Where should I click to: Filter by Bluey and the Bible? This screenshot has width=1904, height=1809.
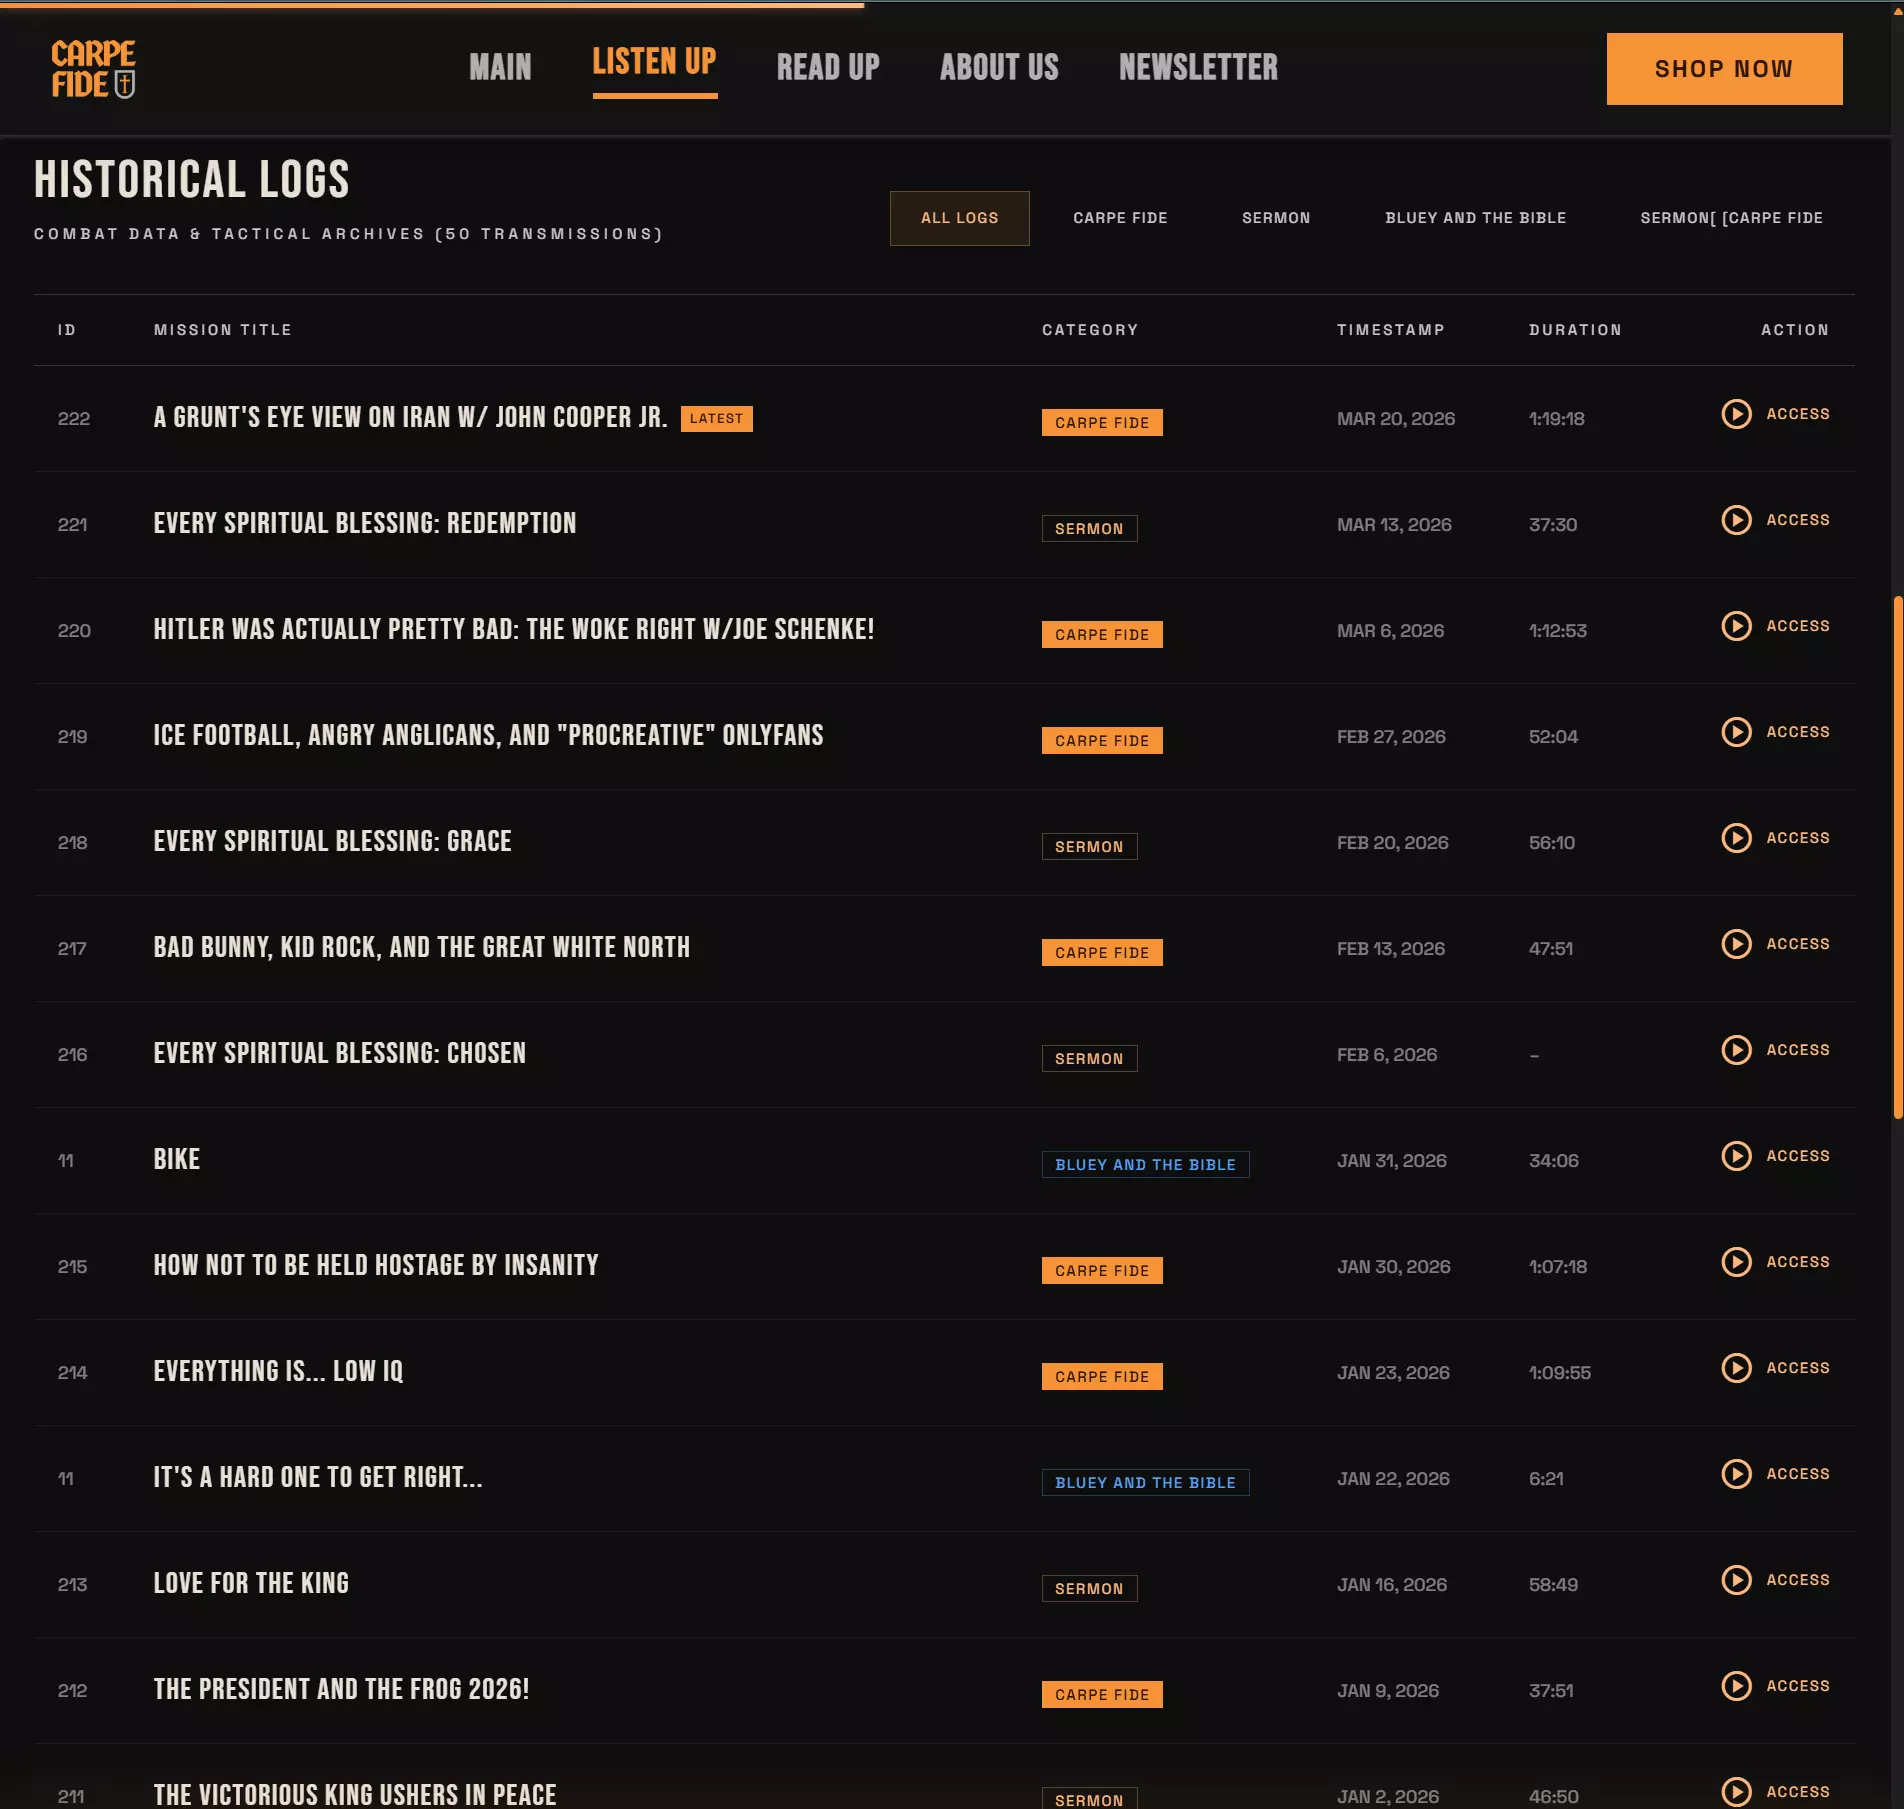(1474, 218)
